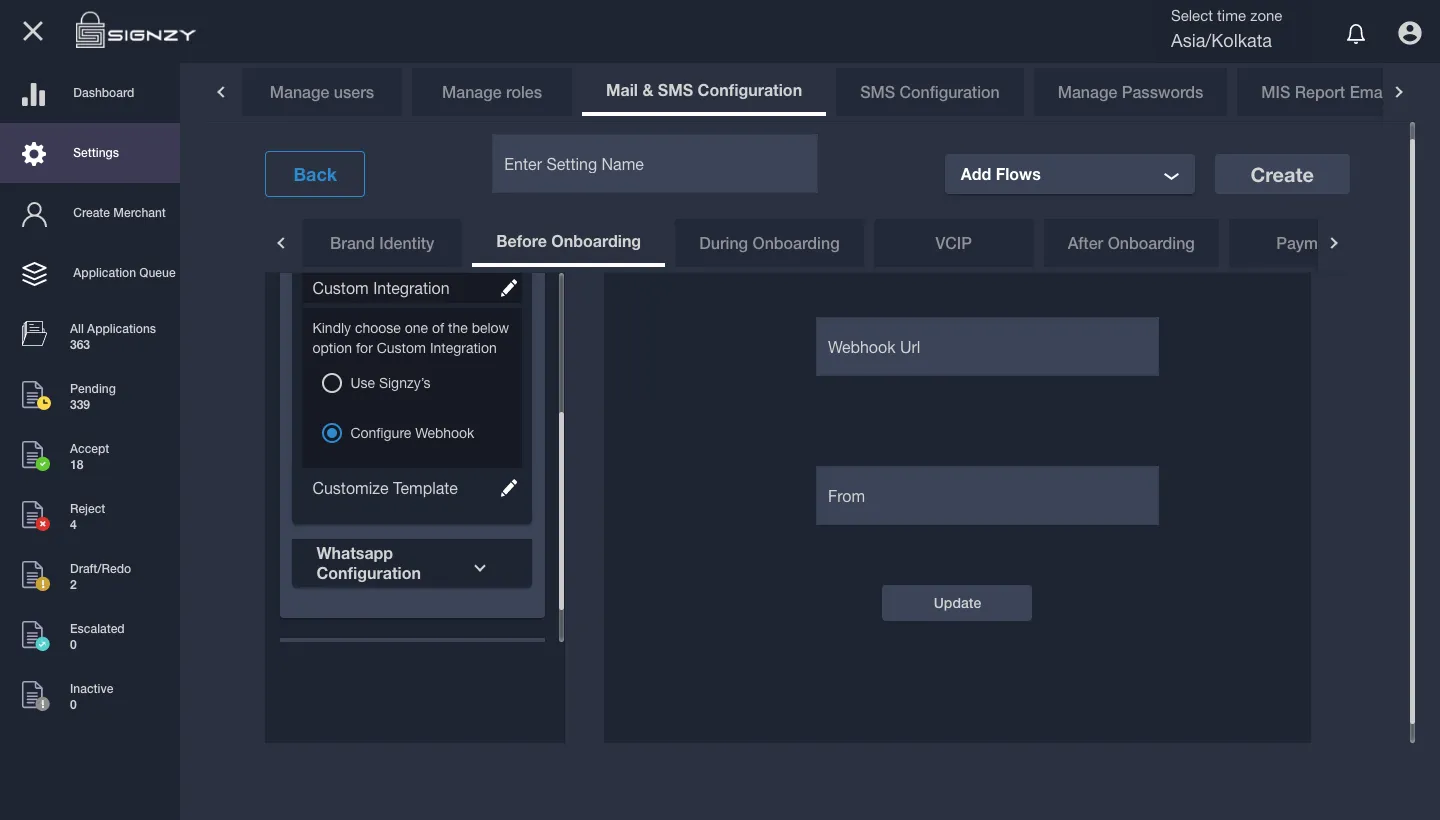Switch to the Manage users tab
1440x820 pixels.
click(322, 92)
